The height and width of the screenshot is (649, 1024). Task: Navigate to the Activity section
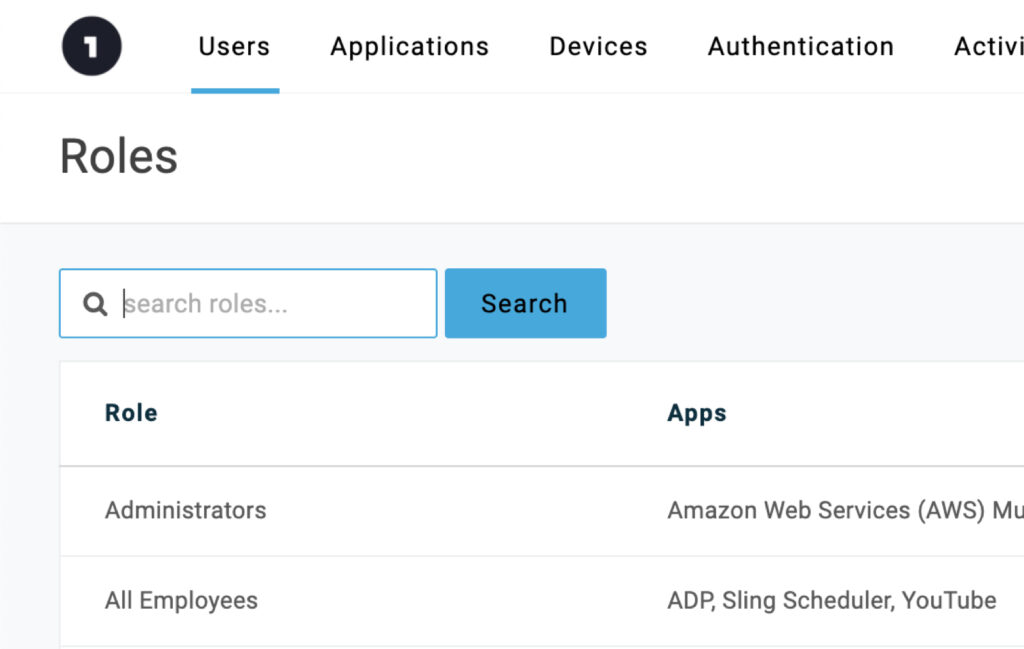[x=990, y=46]
